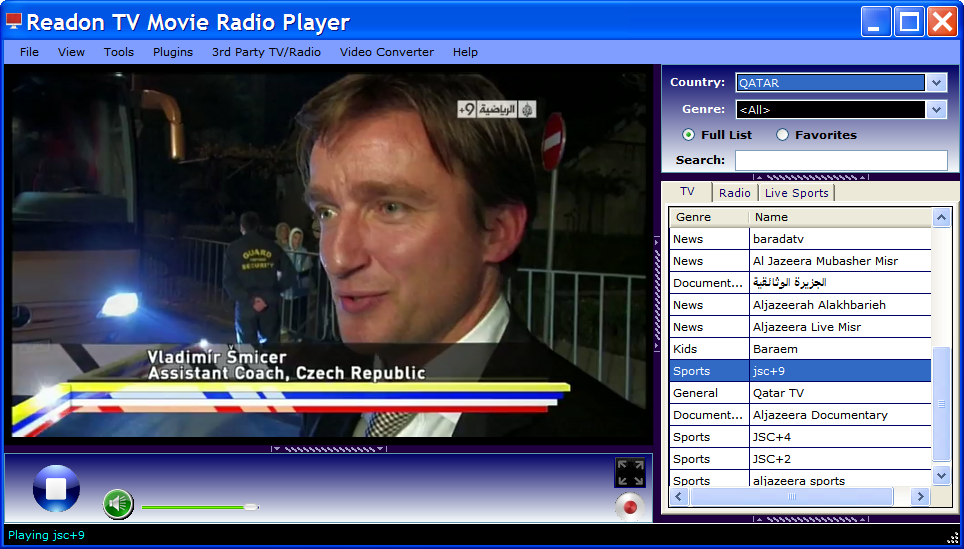Switch to the Live Sports tab
The height and width of the screenshot is (549, 964).
pos(796,193)
